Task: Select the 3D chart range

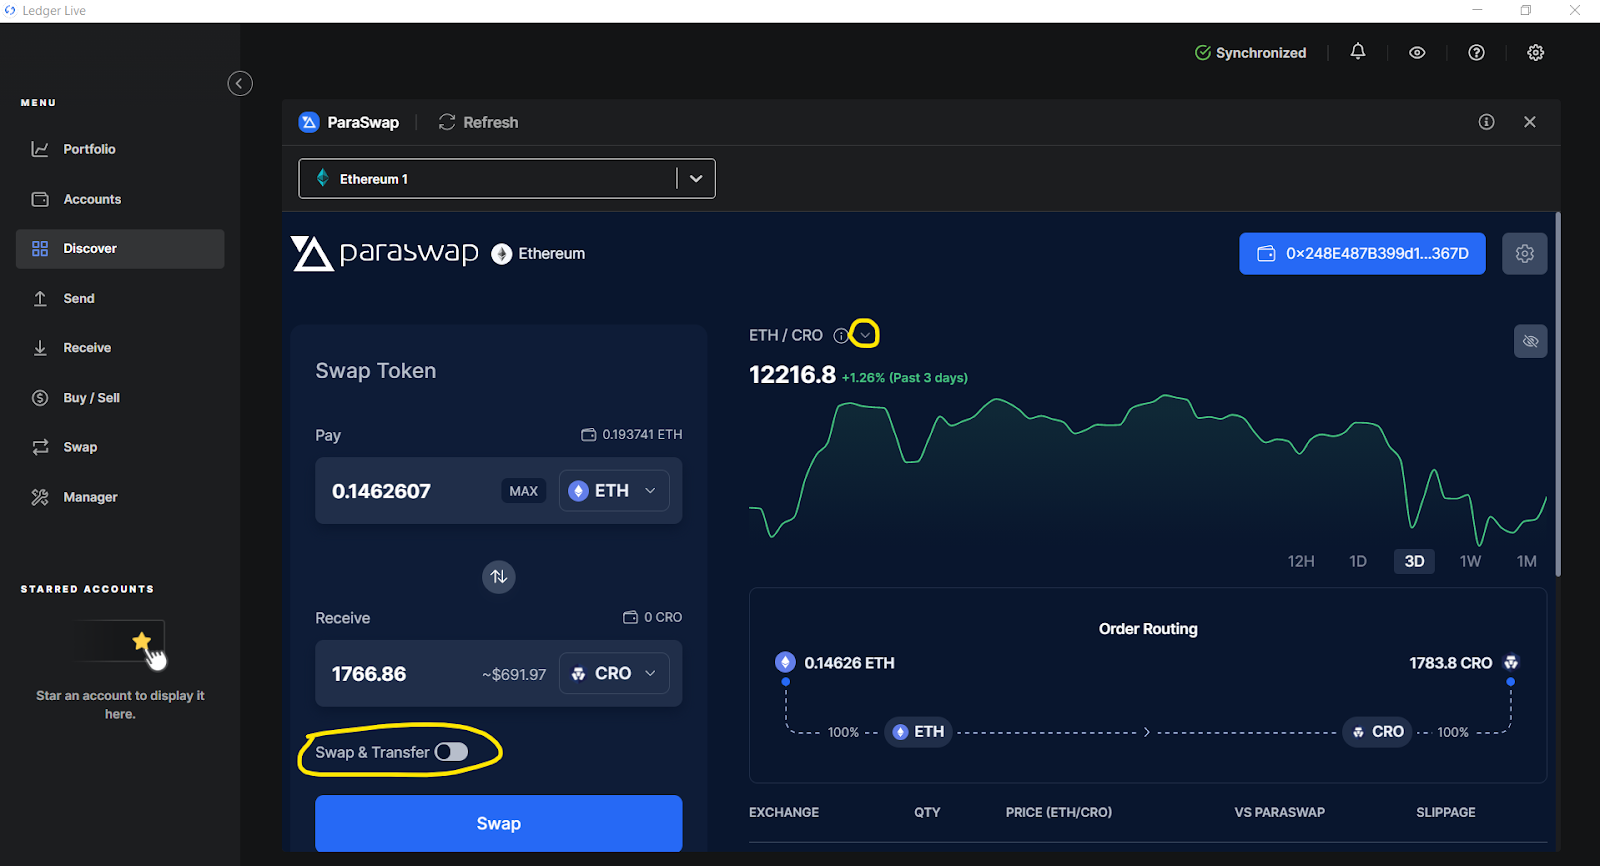Action: 1414,562
